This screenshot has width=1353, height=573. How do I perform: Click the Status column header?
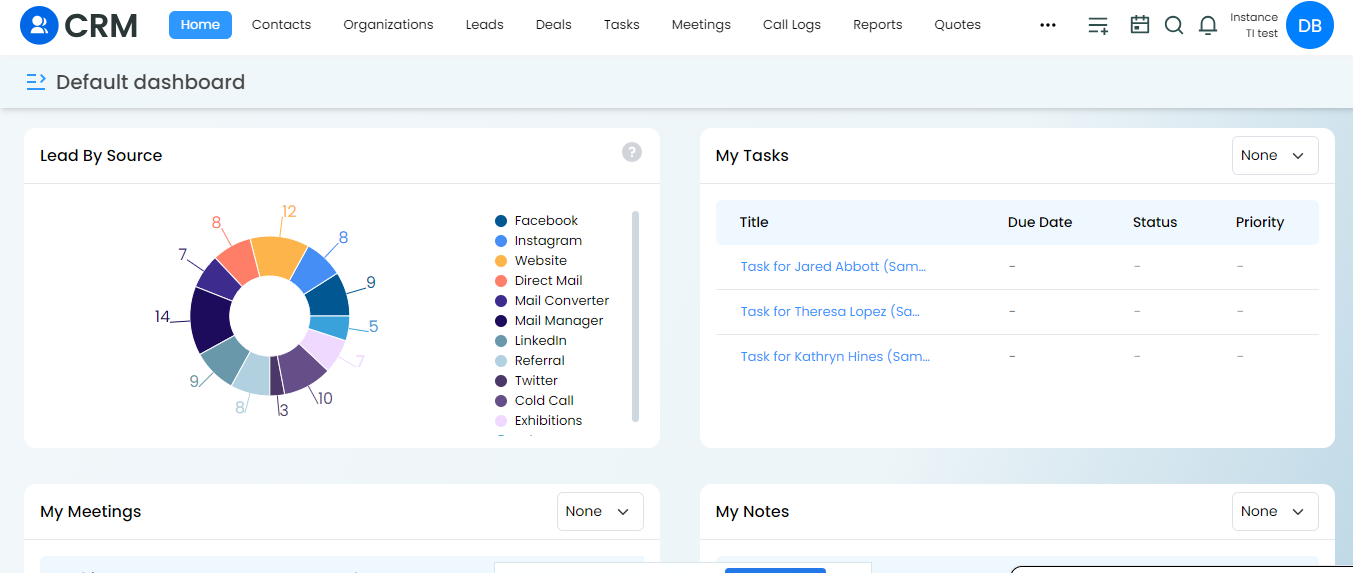click(x=1155, y=222)
